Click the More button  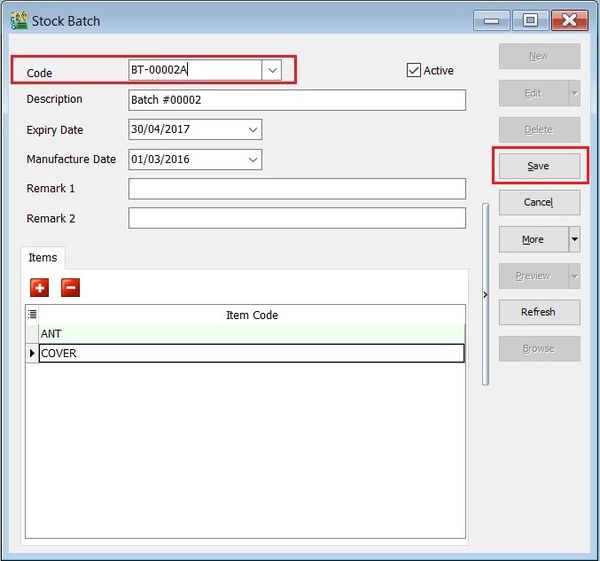click(x=532, y=239)
